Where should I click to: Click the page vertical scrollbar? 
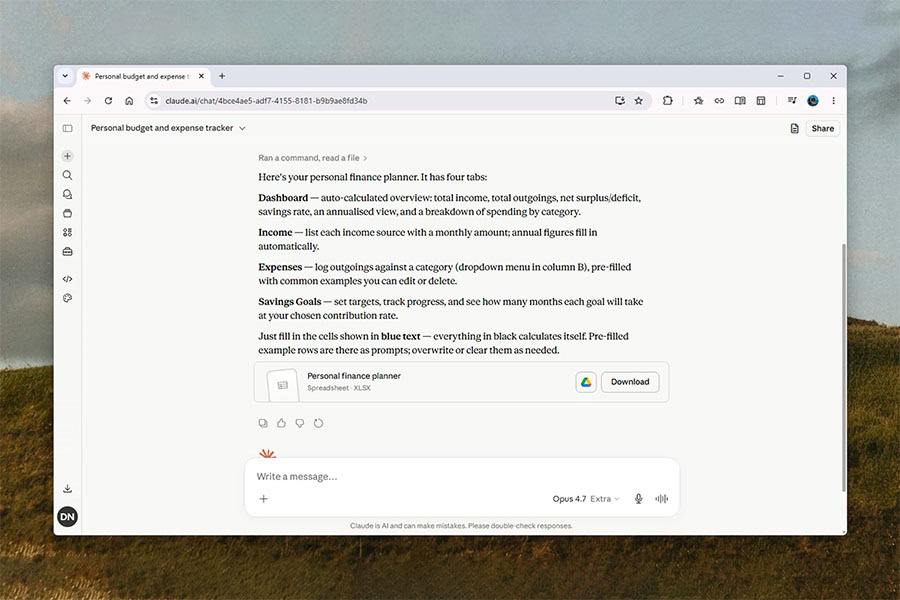click(843, 367)
